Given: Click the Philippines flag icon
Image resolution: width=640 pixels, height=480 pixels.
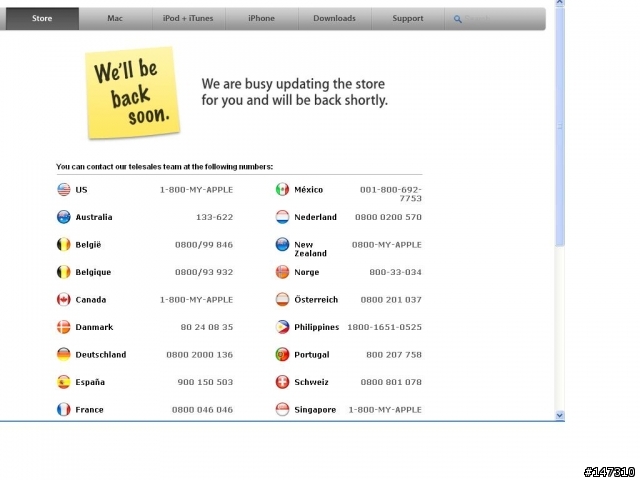Looking at the screenshot, I should pyautogui.click(x=282, y=327).
